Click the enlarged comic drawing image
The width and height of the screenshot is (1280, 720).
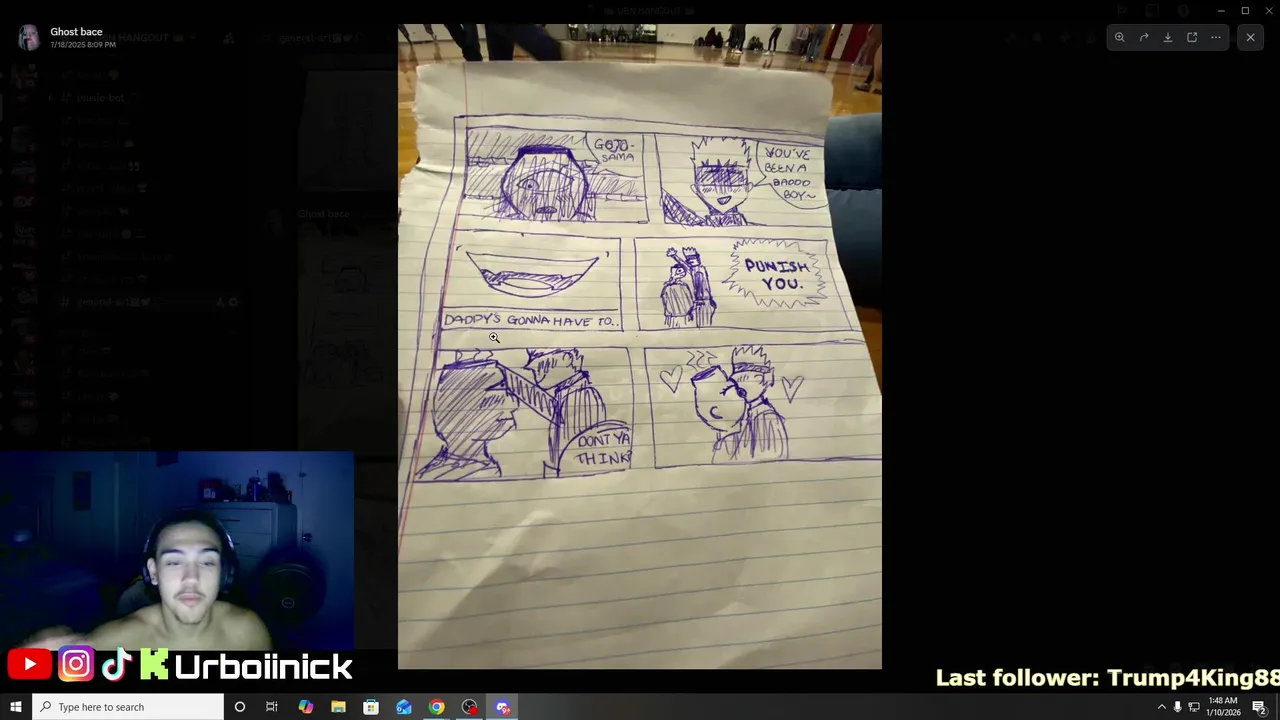click(640, 346)
